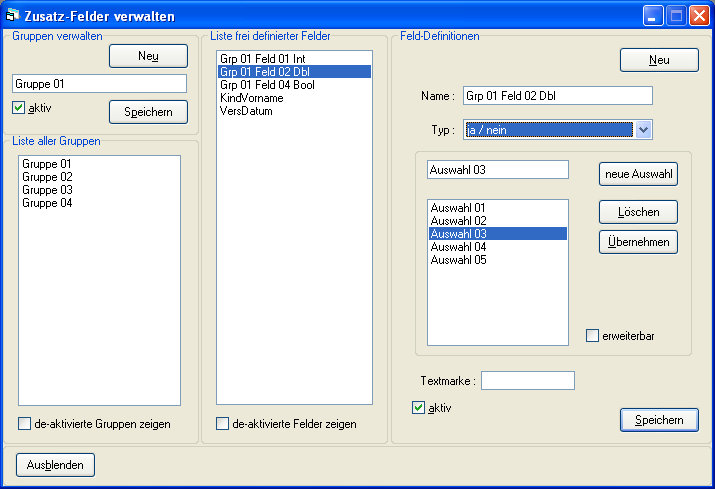The image size is (715, 489).
Task: Click Ausblenden button at bottom
Action: (55, 465)
